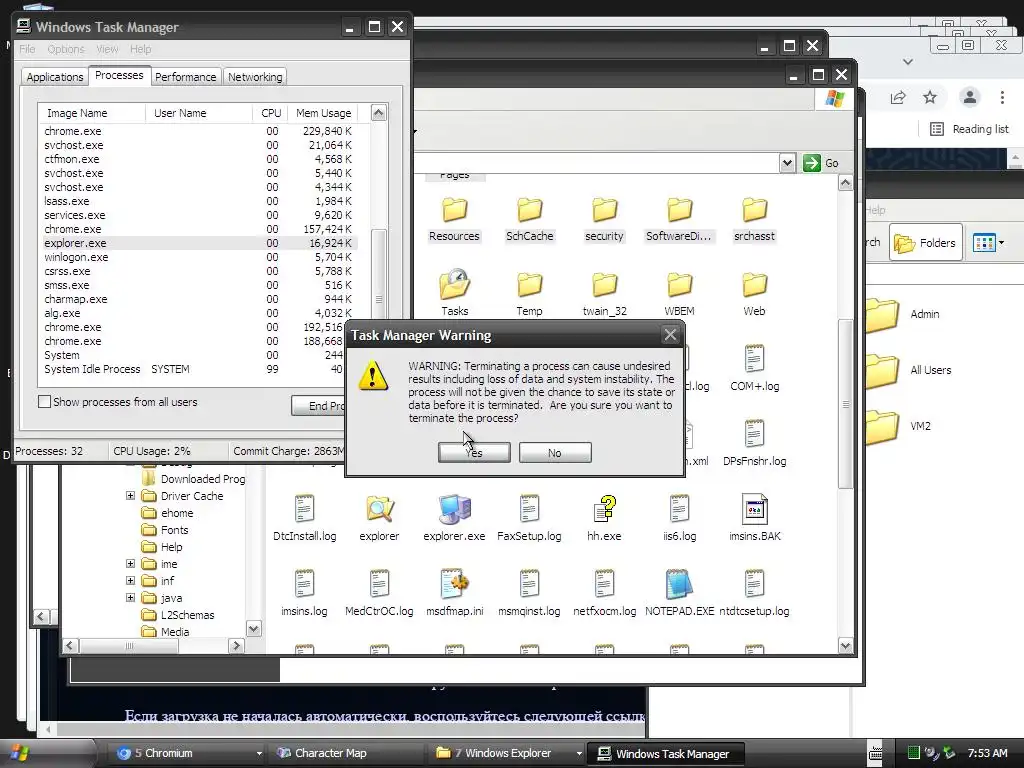Open Chromium taskbar group dropdown arrow
This screenshot has height=768, width=1024.
pos(259,753)
